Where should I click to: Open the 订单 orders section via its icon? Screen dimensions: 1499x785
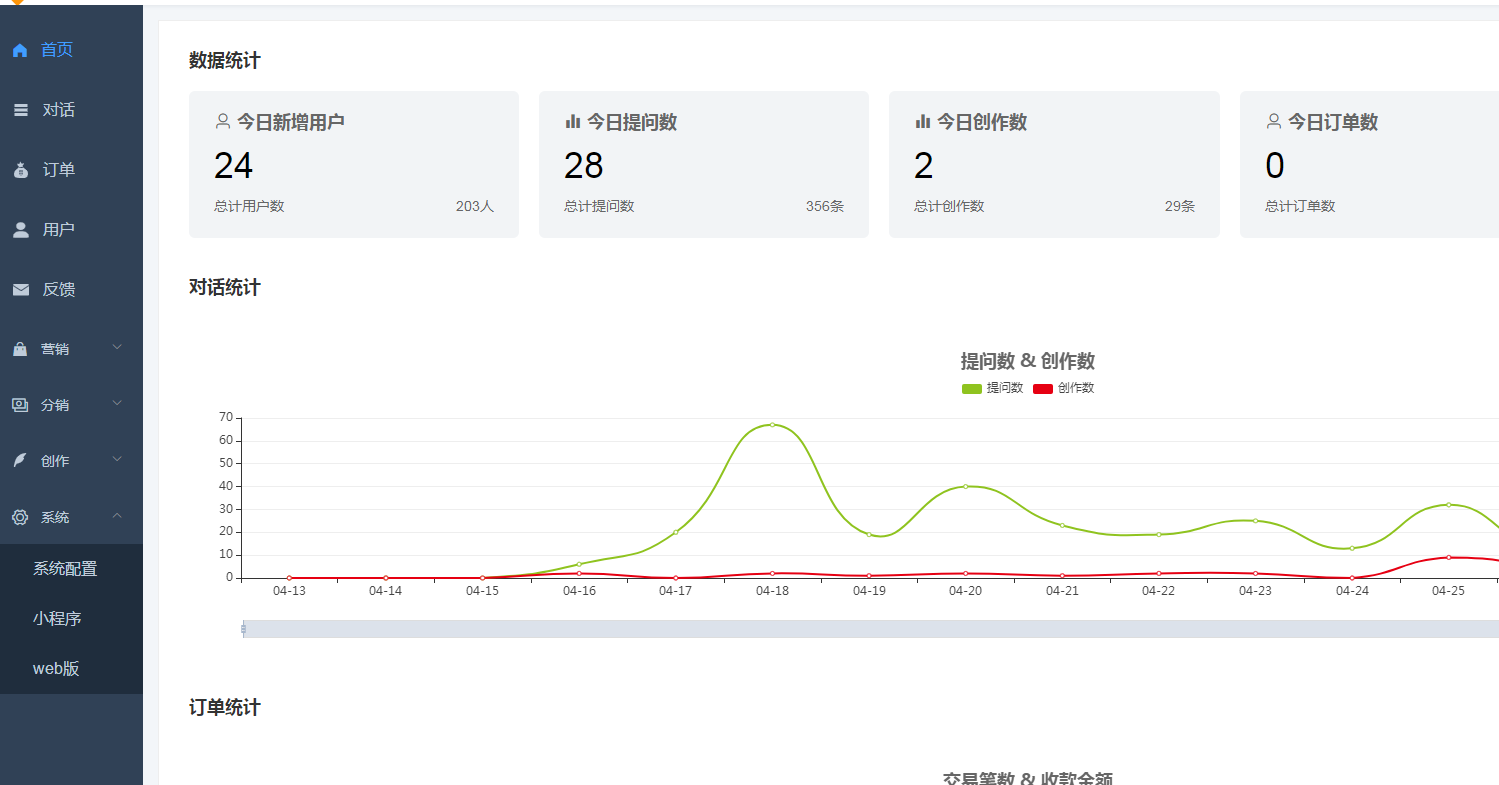(19, 169)
